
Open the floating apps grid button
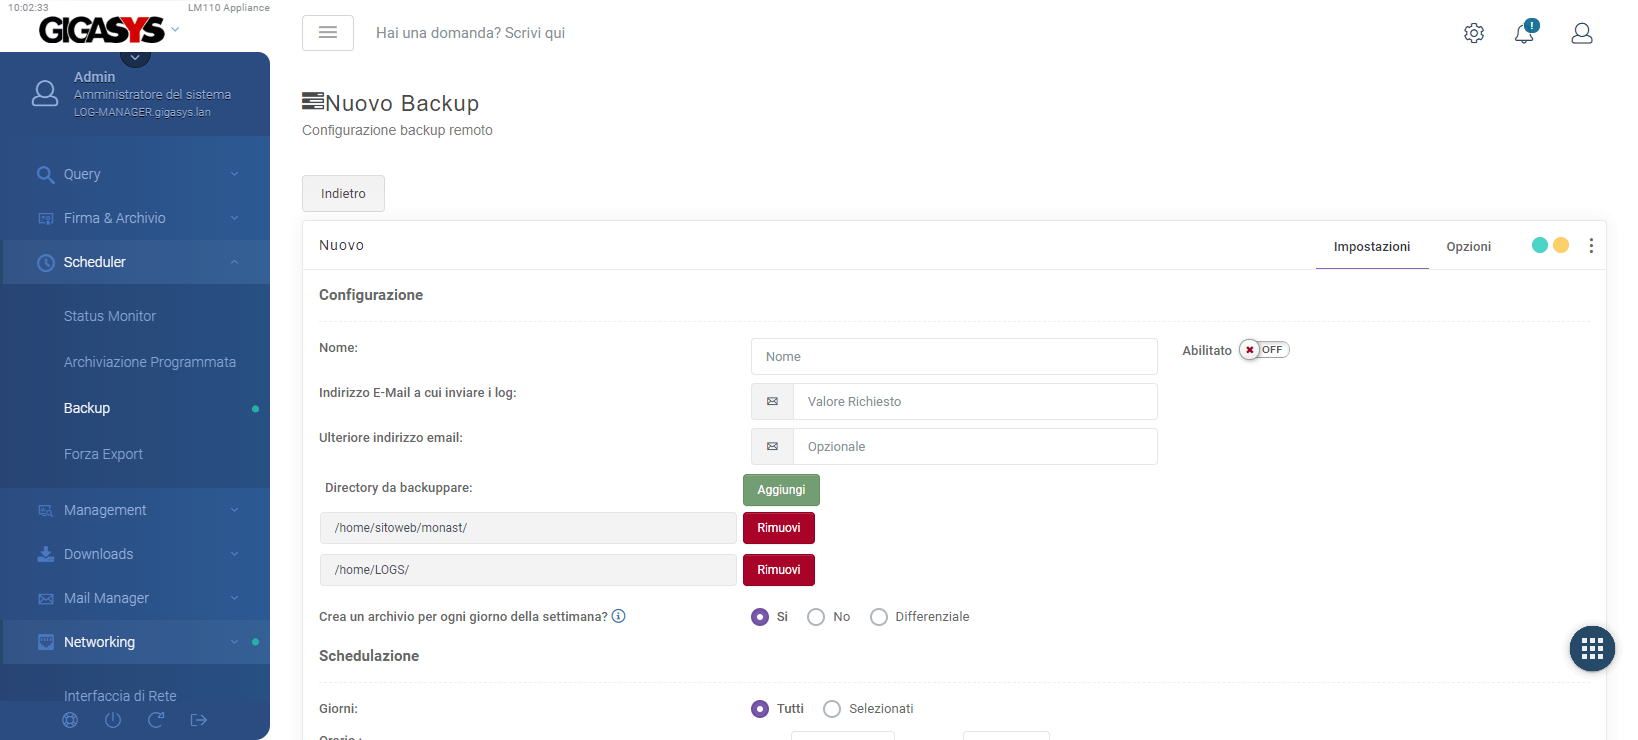[x=1592, y=649]
